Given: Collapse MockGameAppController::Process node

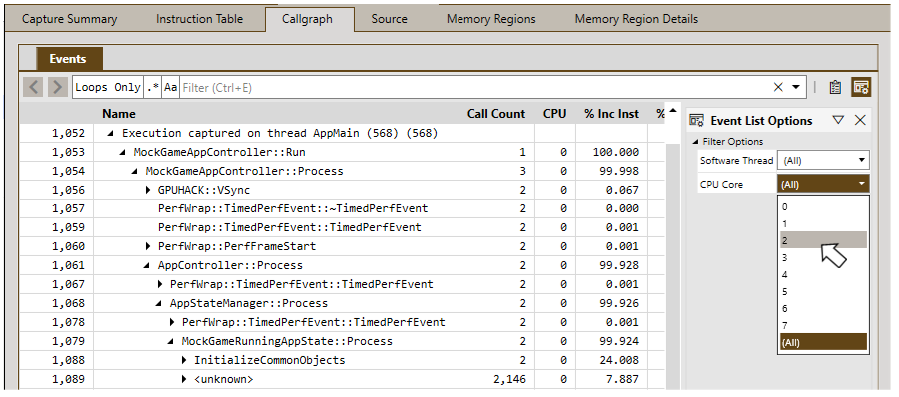Looking at the screenshot, I should point(134,171).
